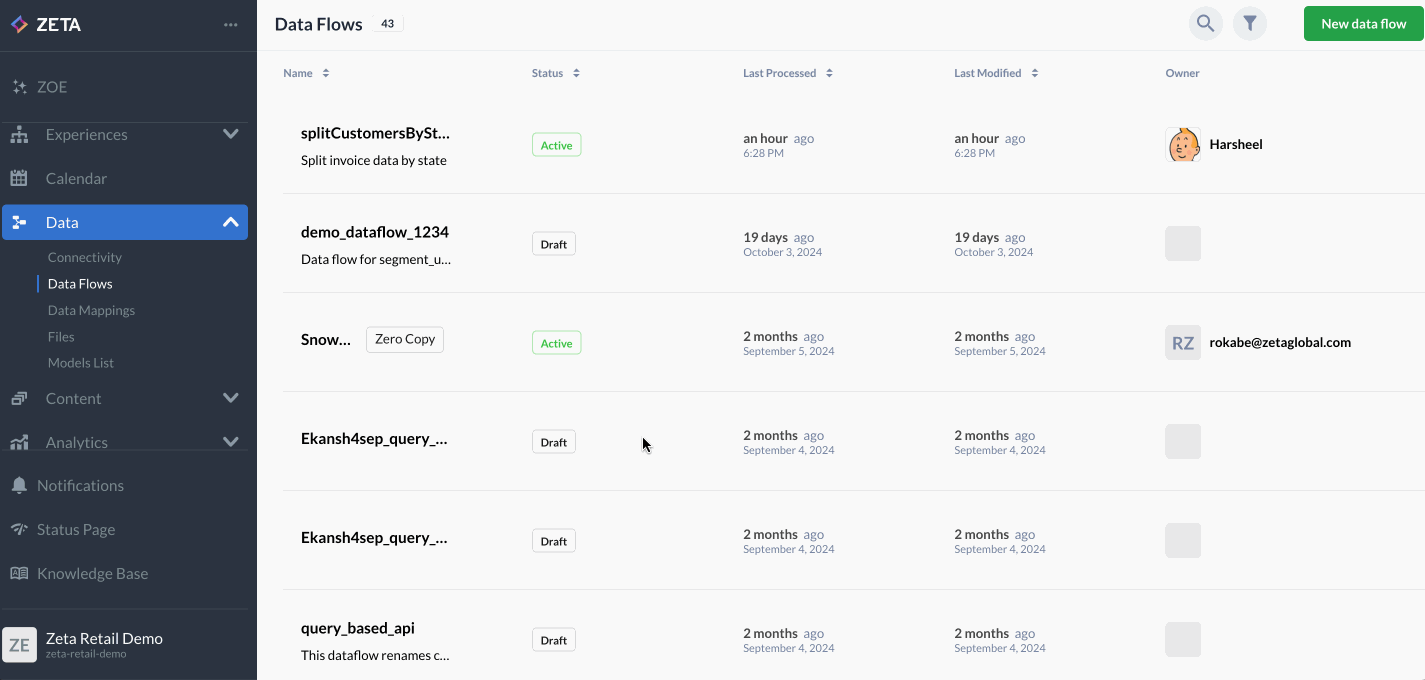Open the search magnifier icon

(1205, 24)
